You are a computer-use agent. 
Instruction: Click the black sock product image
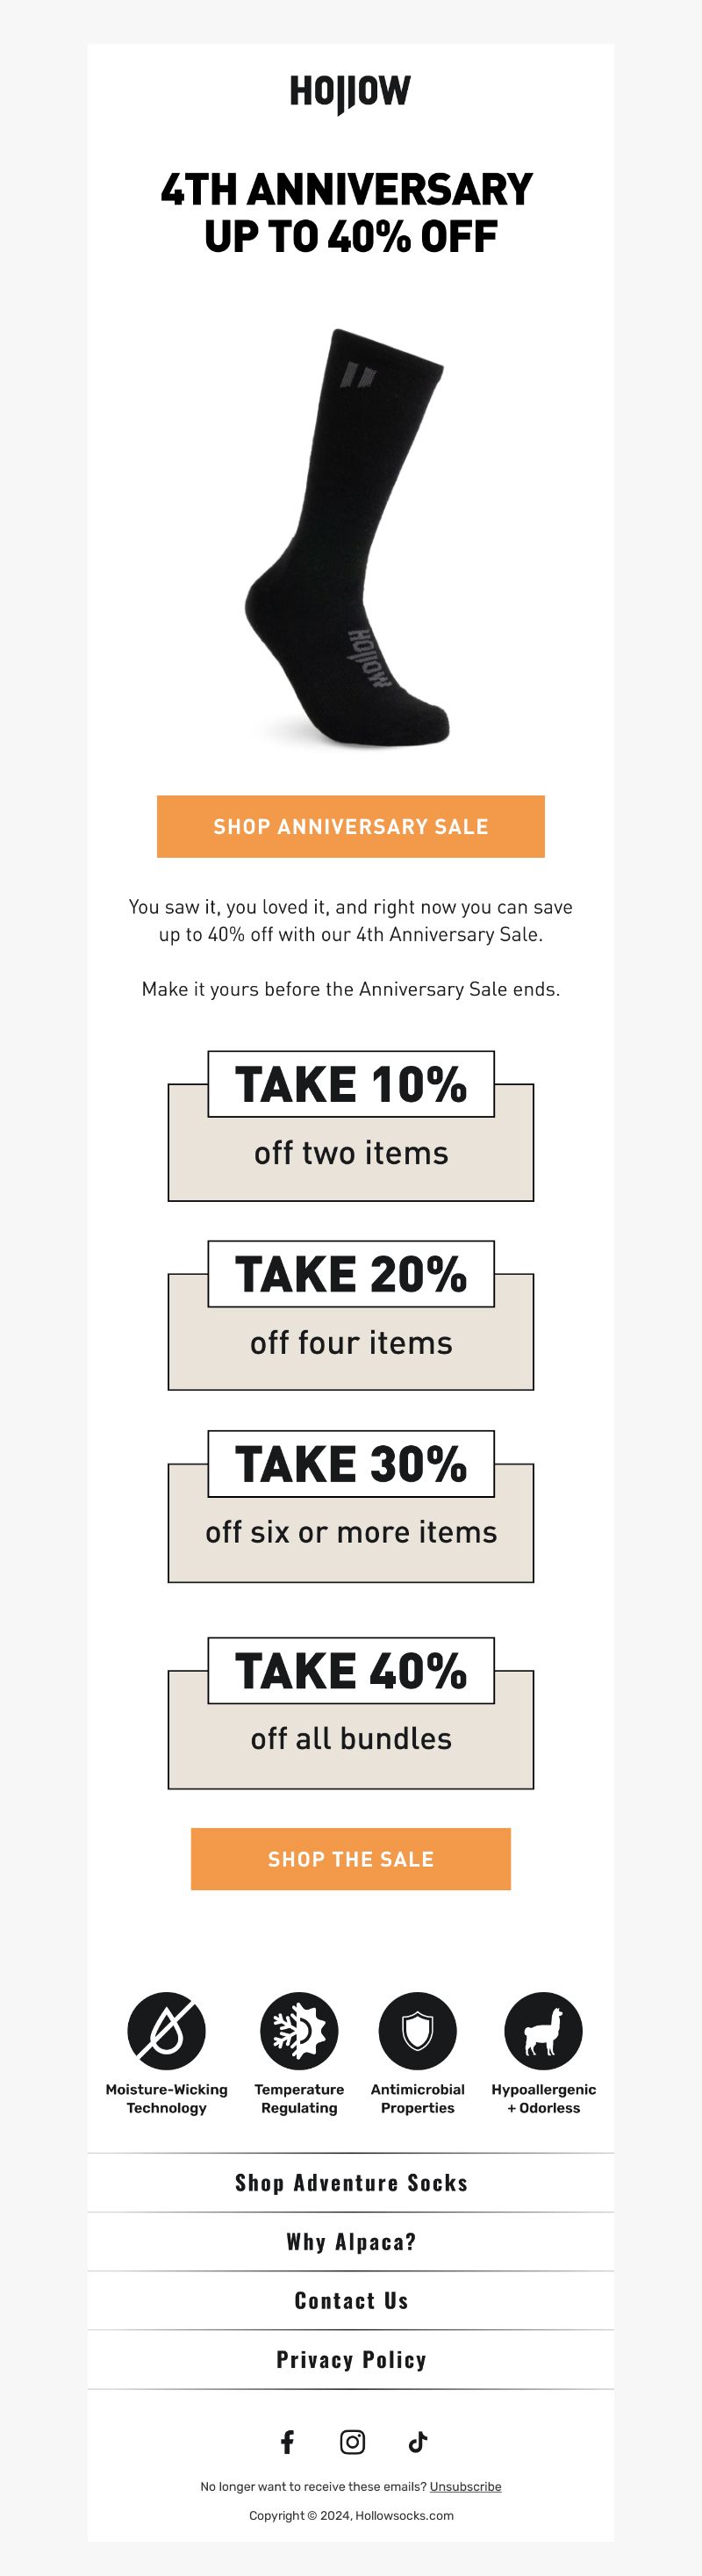347,537
